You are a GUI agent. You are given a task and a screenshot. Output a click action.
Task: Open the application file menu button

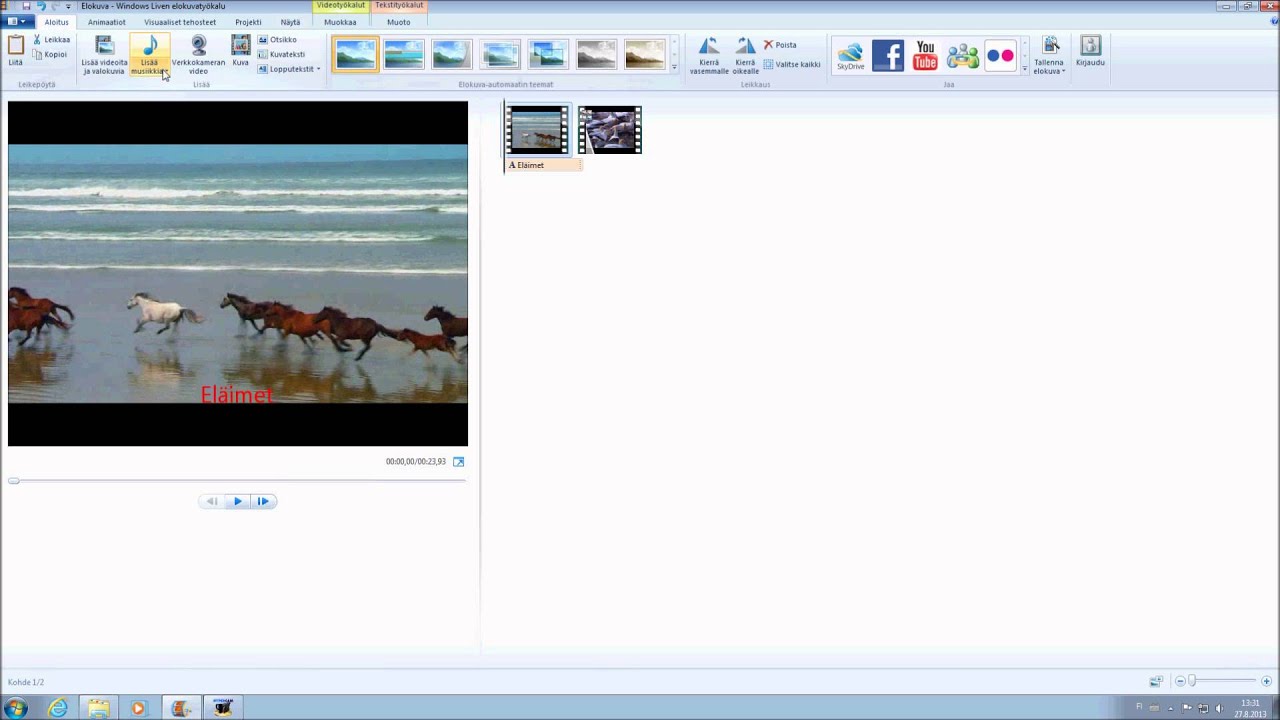tap(15, 22)
